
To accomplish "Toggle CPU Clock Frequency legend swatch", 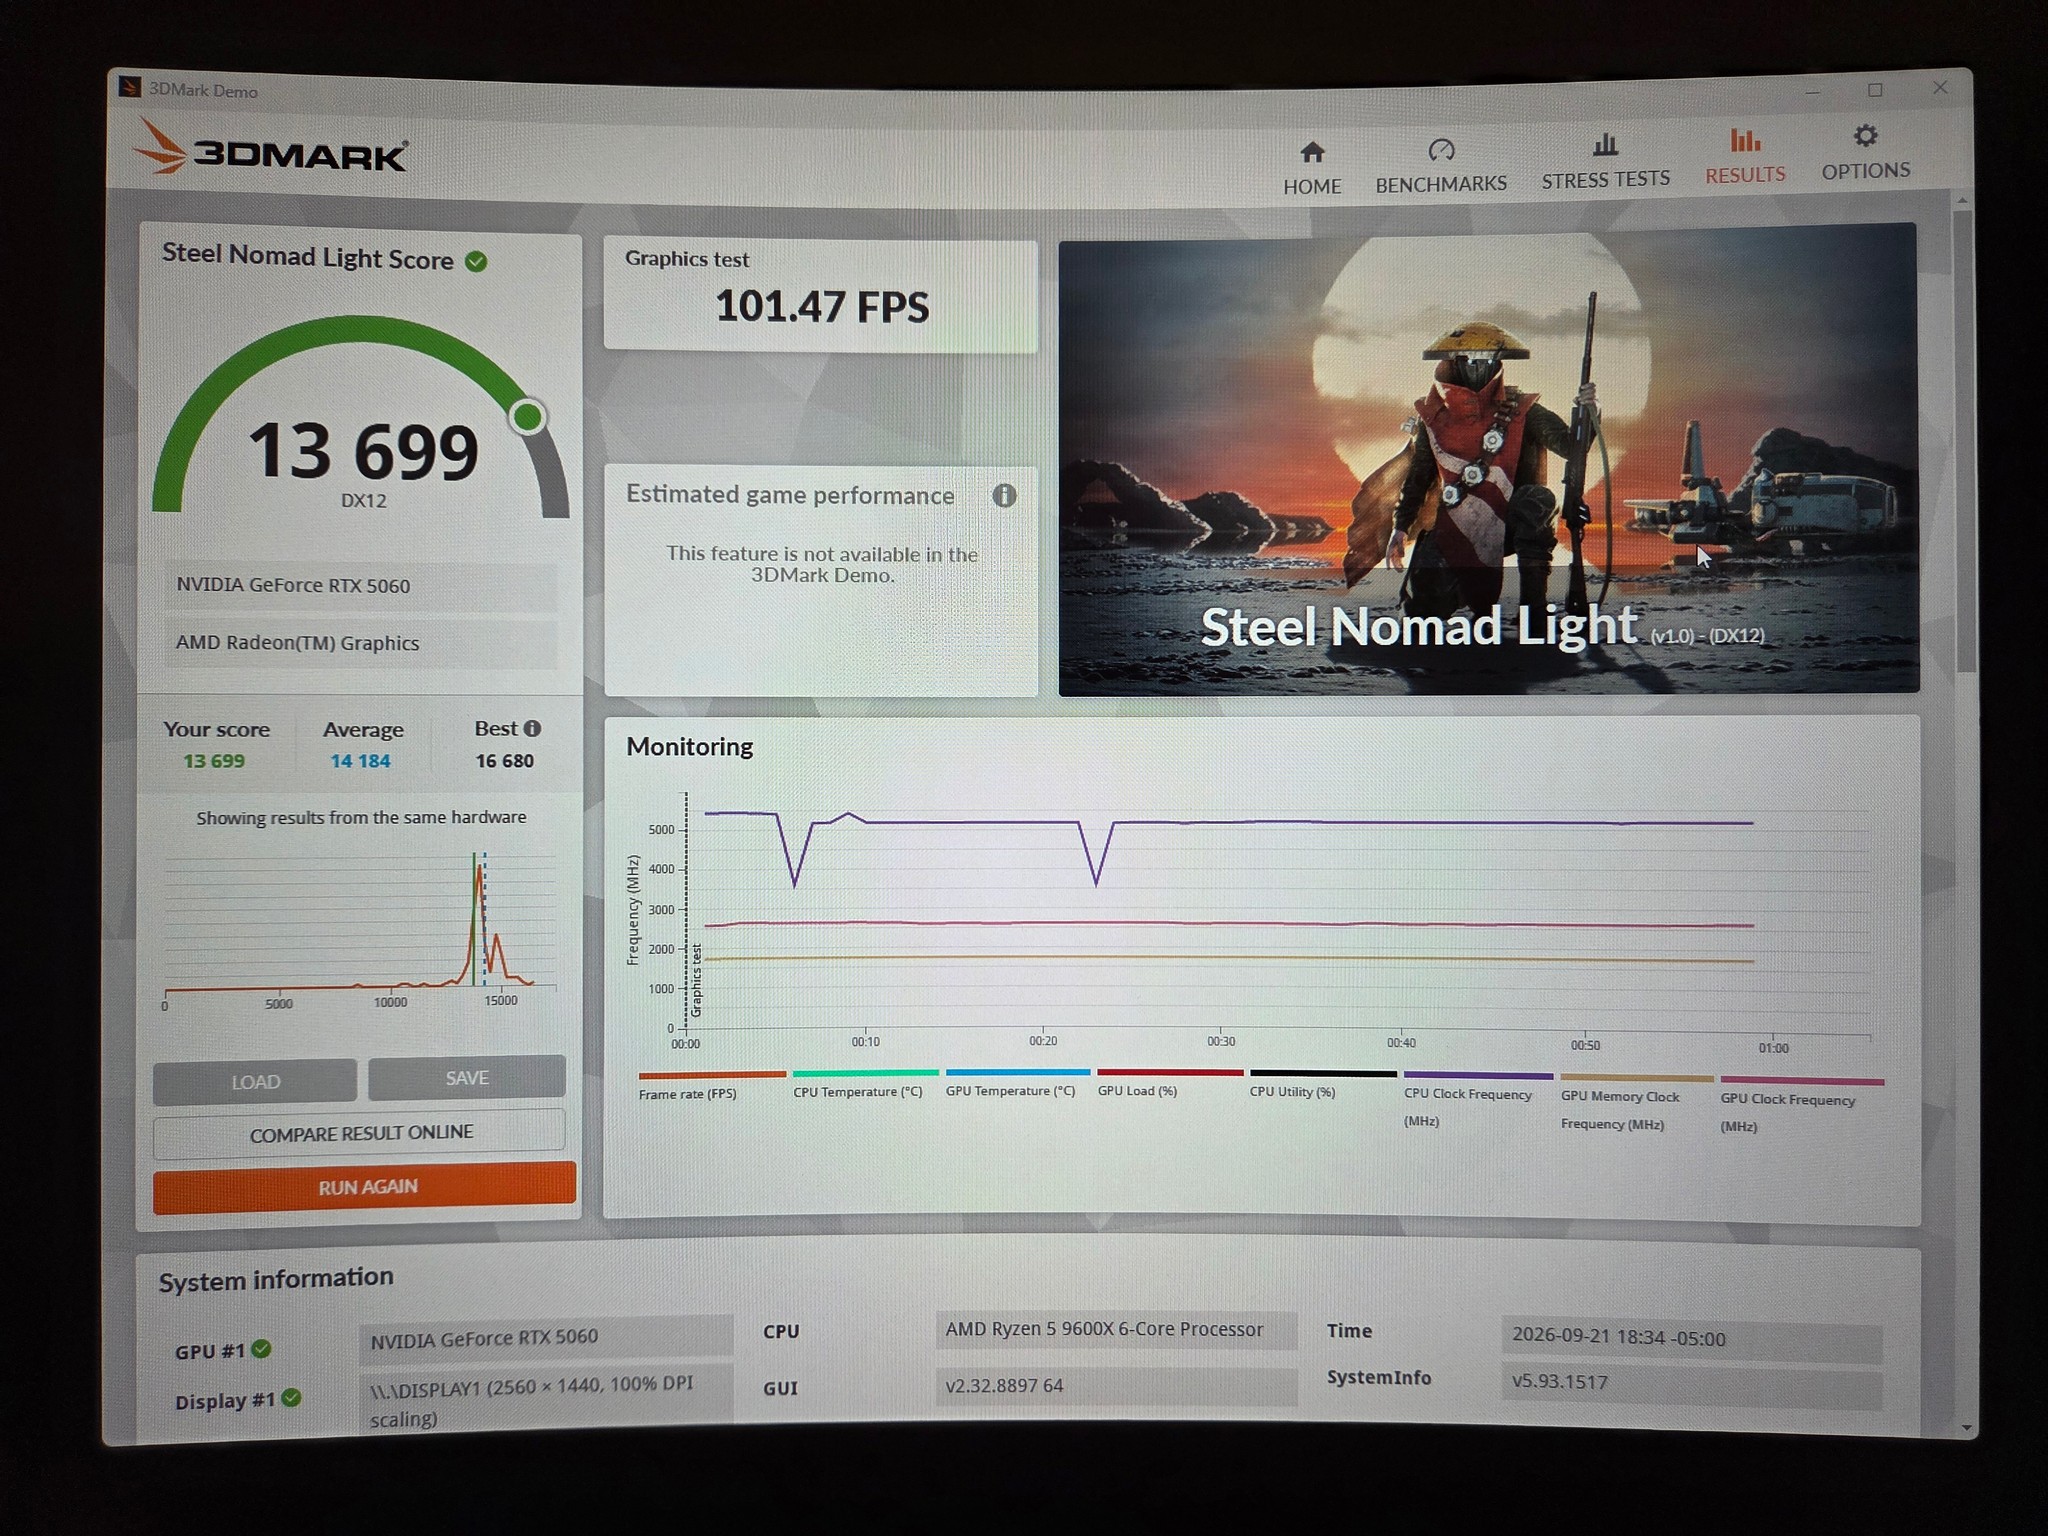I will click(1478, 1076).
